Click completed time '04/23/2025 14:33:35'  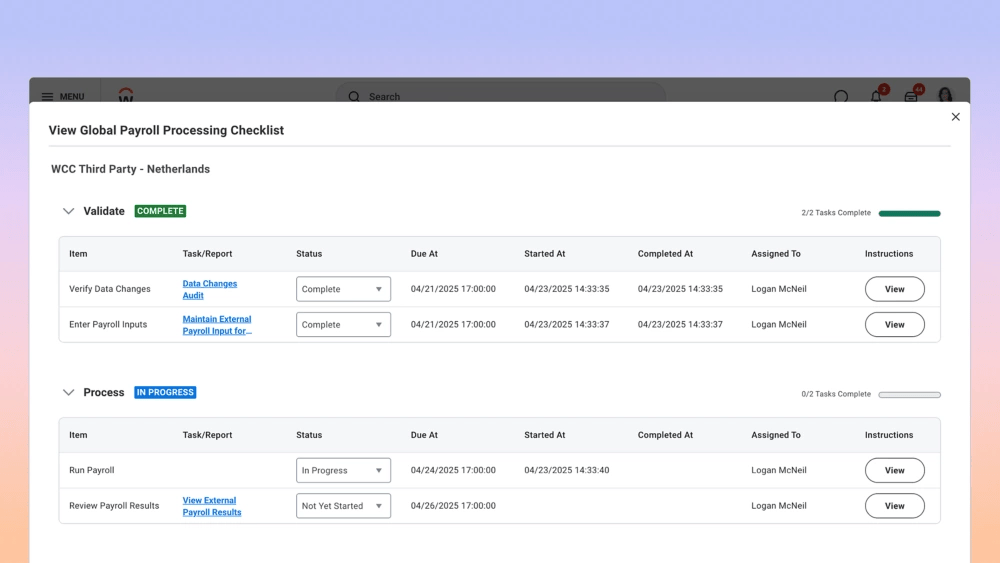(680, 289)
